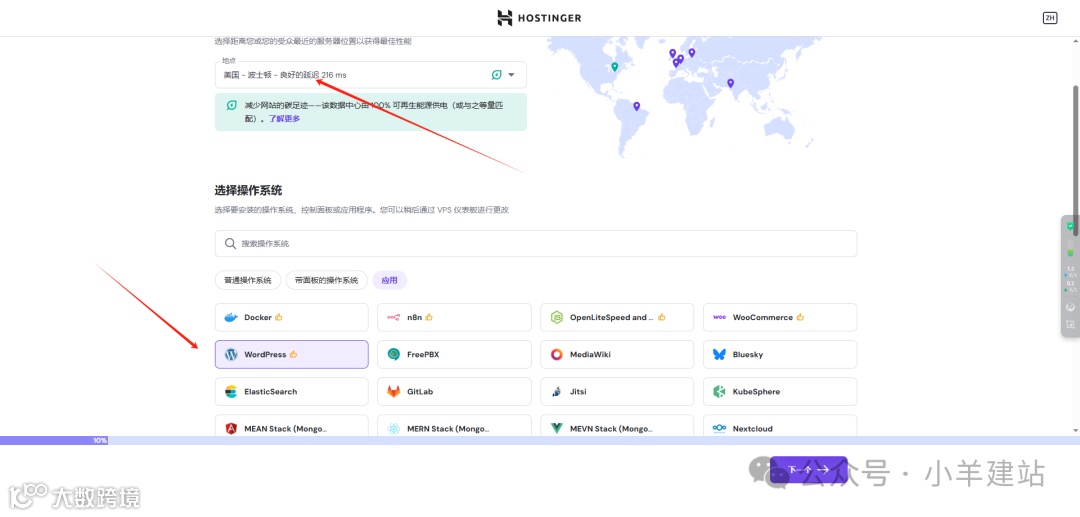The height and width of the screenshot is (517, 1080).
Task: Click the OpenLiteSpeed and ... card label
Action: point(612,317)
